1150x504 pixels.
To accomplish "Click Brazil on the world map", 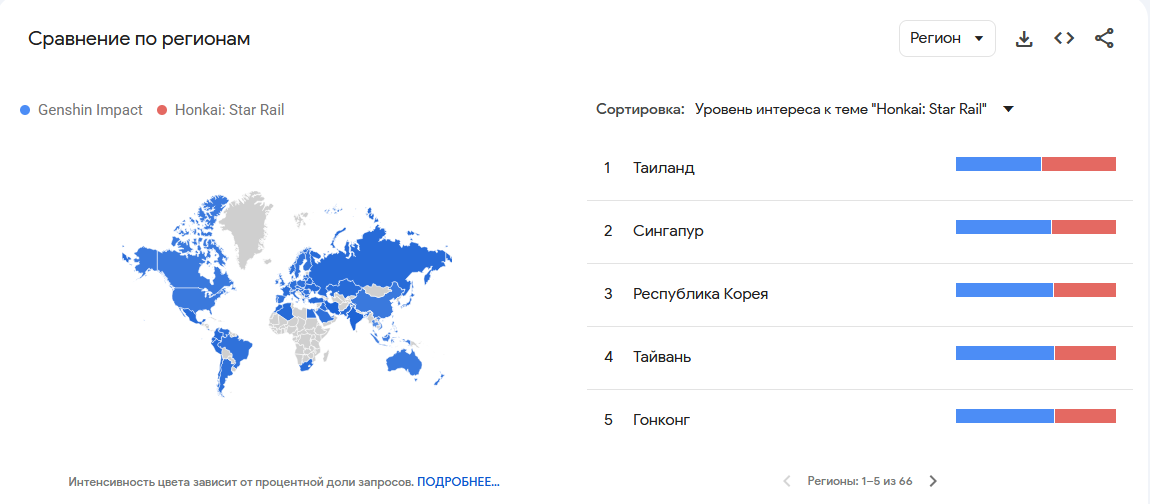I will (x=234, y=353).
